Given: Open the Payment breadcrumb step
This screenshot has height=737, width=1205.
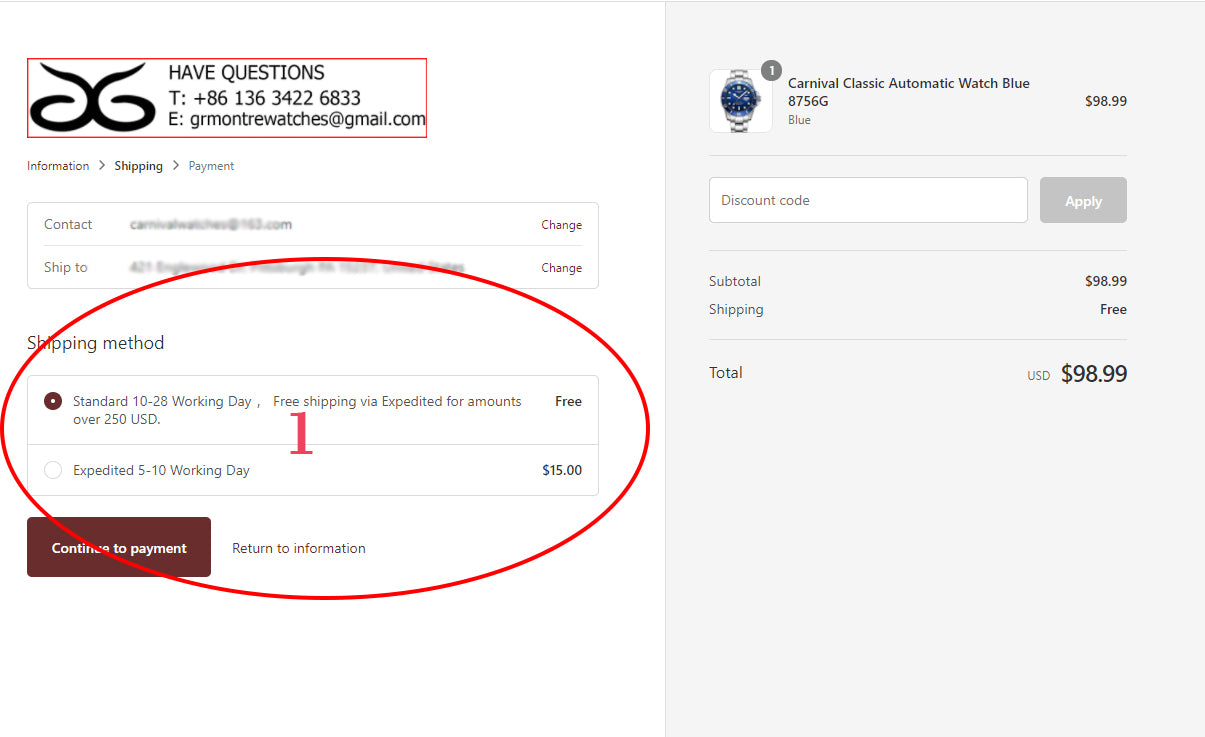Looking at the screenshot, I should click(211, 166).
